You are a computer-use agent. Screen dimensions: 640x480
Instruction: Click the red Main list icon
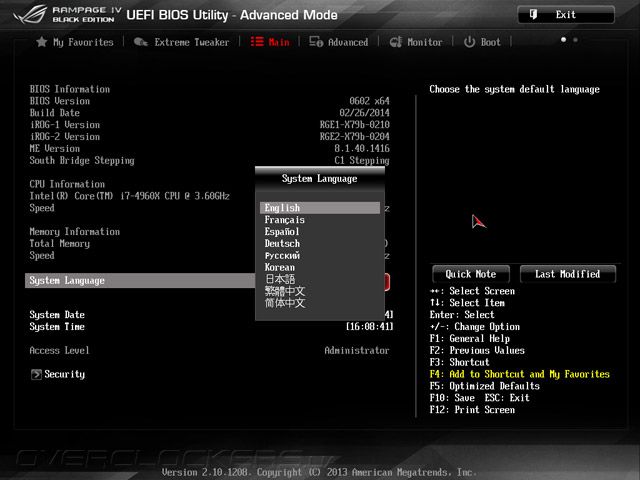point(257,42)
